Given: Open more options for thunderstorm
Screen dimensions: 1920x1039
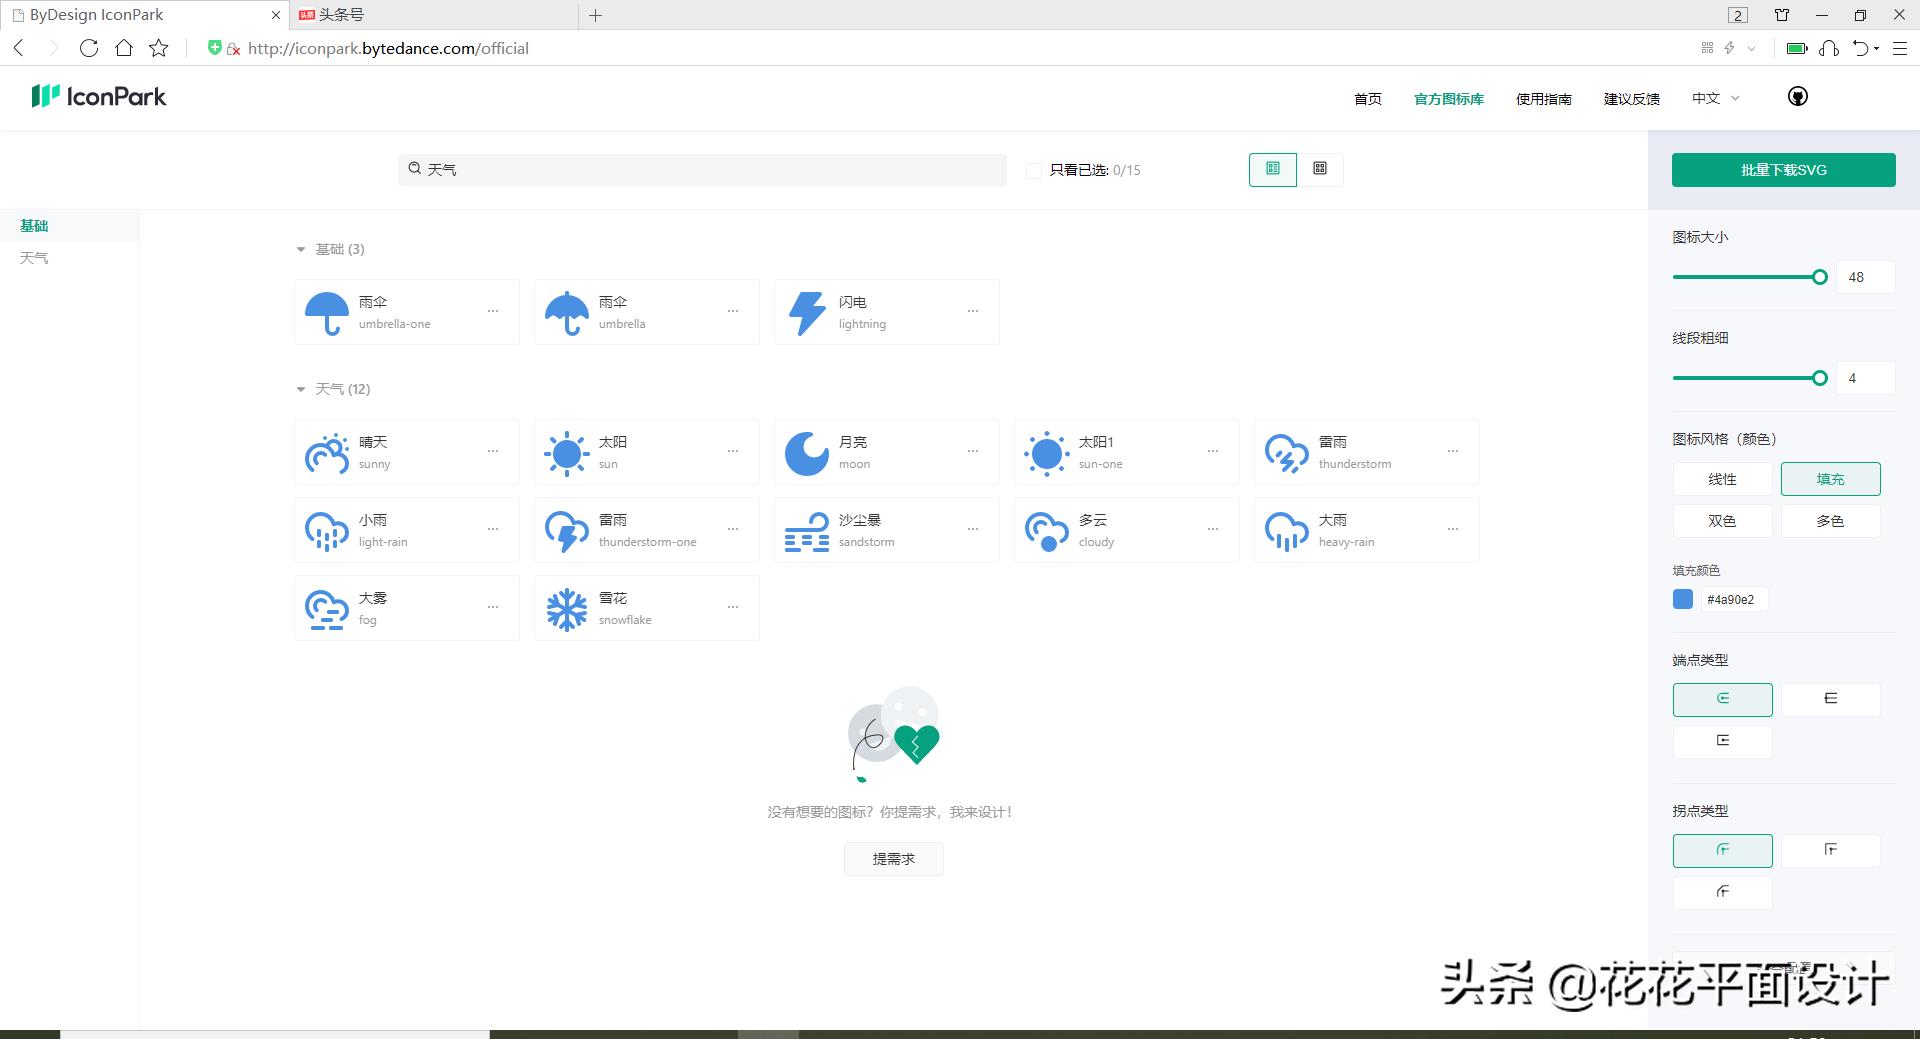Looking at the screenshot, I should (x=1453, y=451).
